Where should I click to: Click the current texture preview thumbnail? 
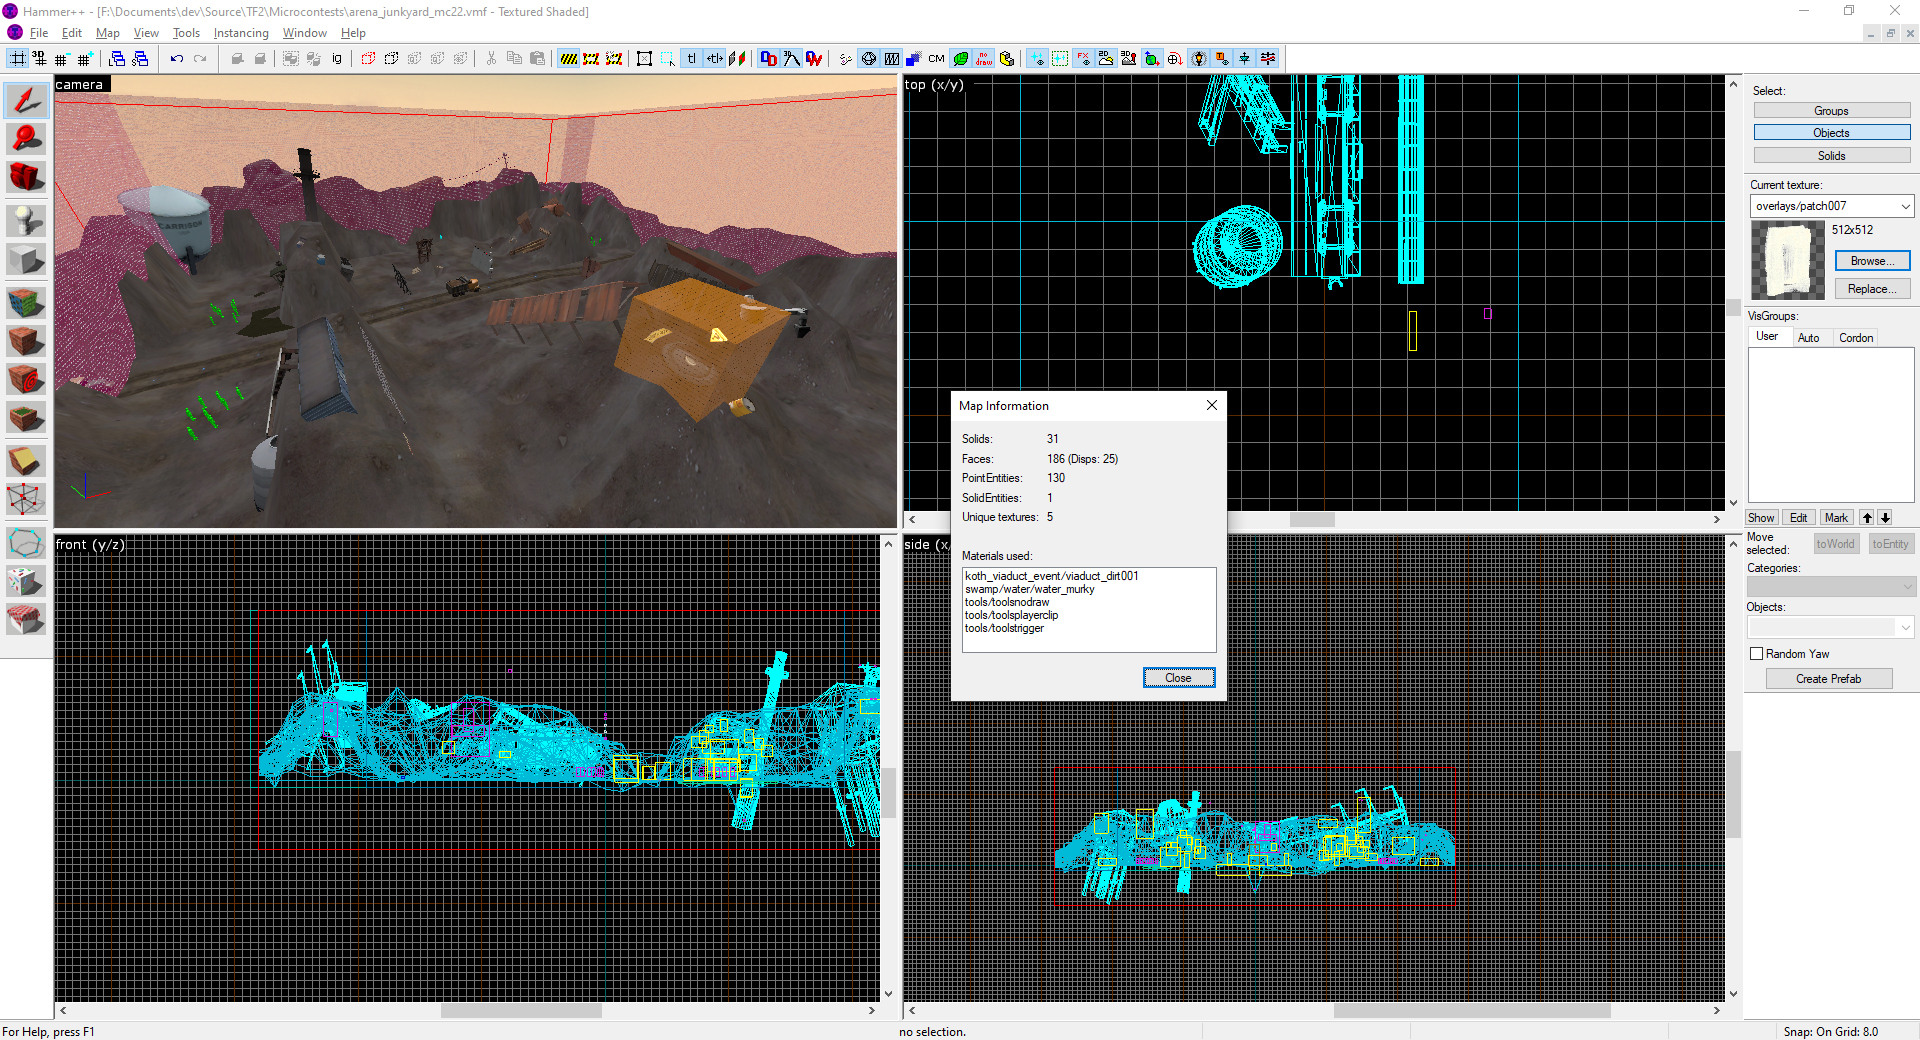coord(1788,260)
